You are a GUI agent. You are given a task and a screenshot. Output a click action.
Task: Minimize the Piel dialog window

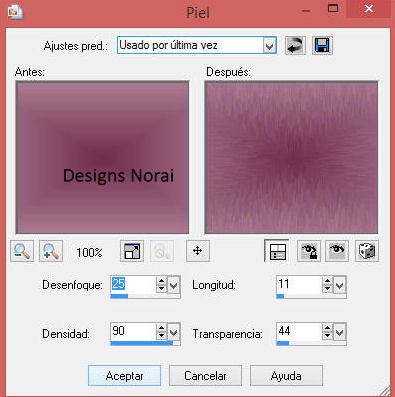306,11
